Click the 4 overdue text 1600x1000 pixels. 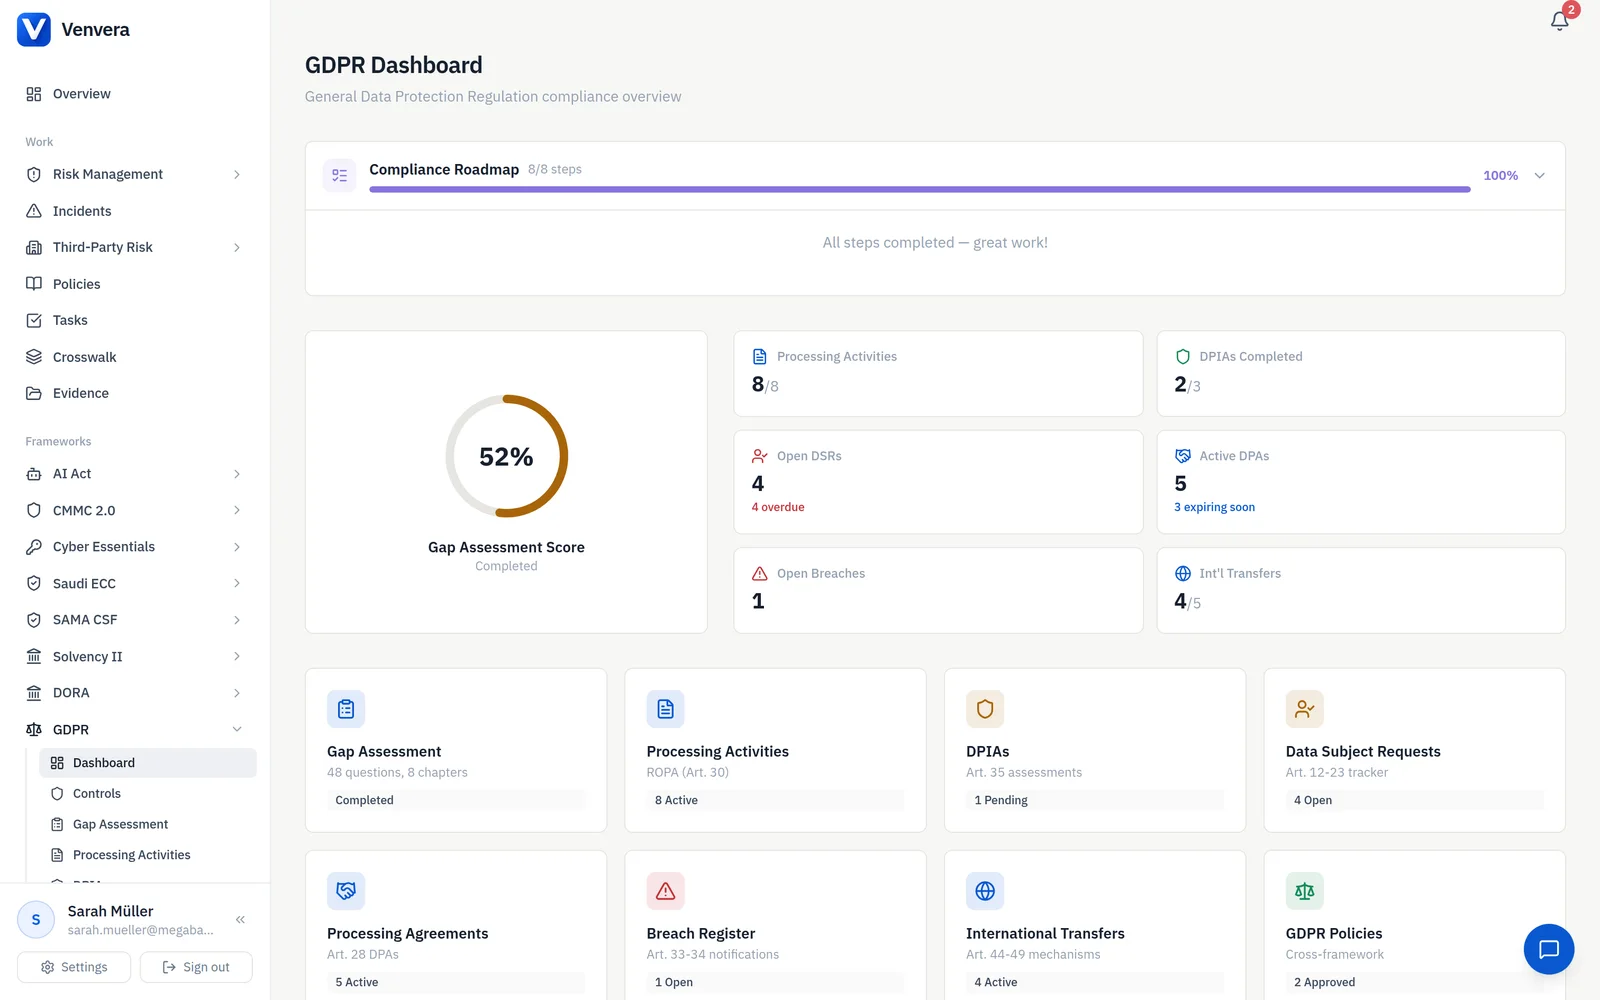click(778, 507)
